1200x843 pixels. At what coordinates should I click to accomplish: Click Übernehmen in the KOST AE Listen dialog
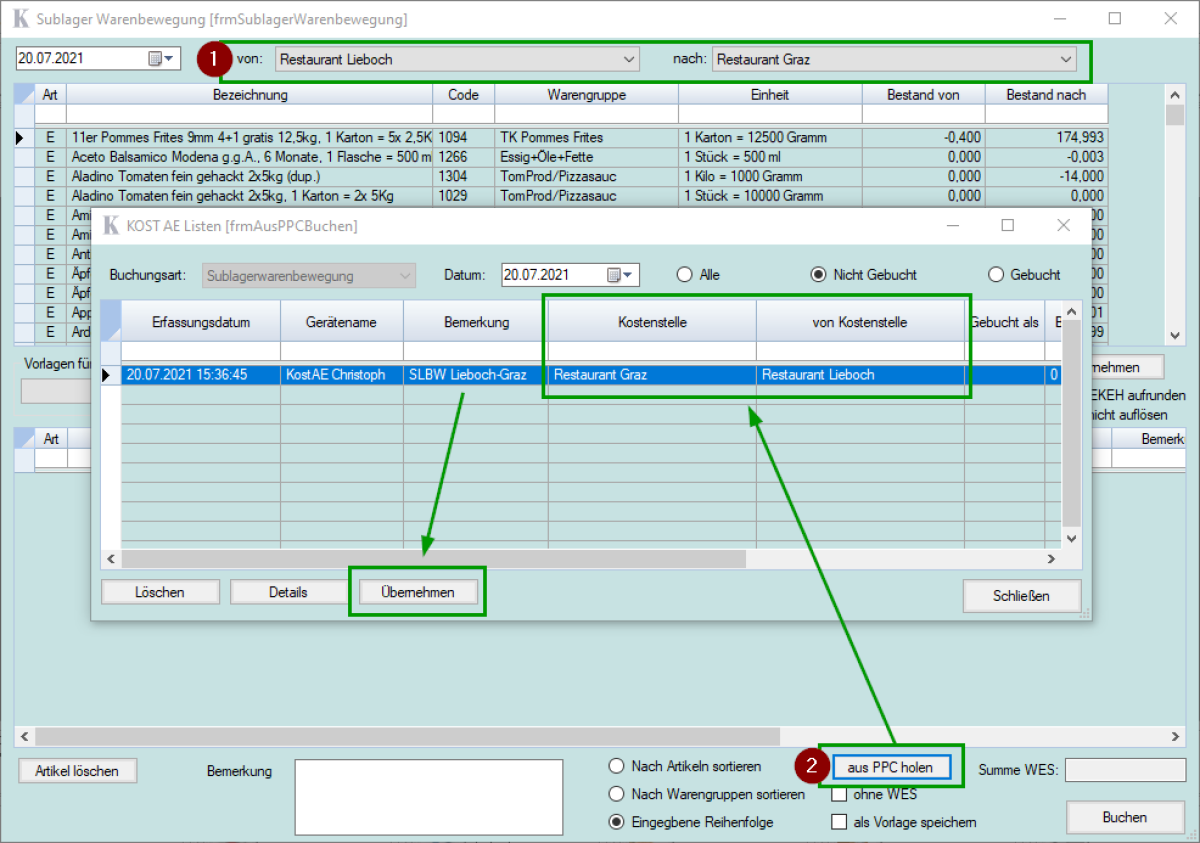point(418,592)
